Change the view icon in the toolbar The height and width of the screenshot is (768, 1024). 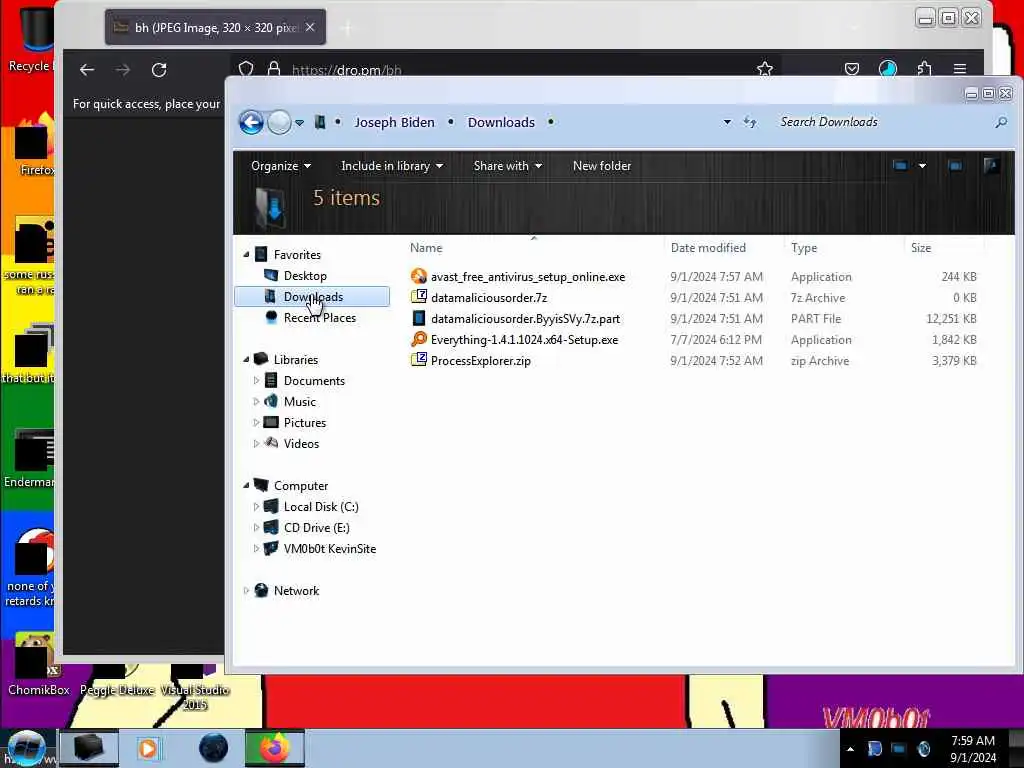pos(900,166)
